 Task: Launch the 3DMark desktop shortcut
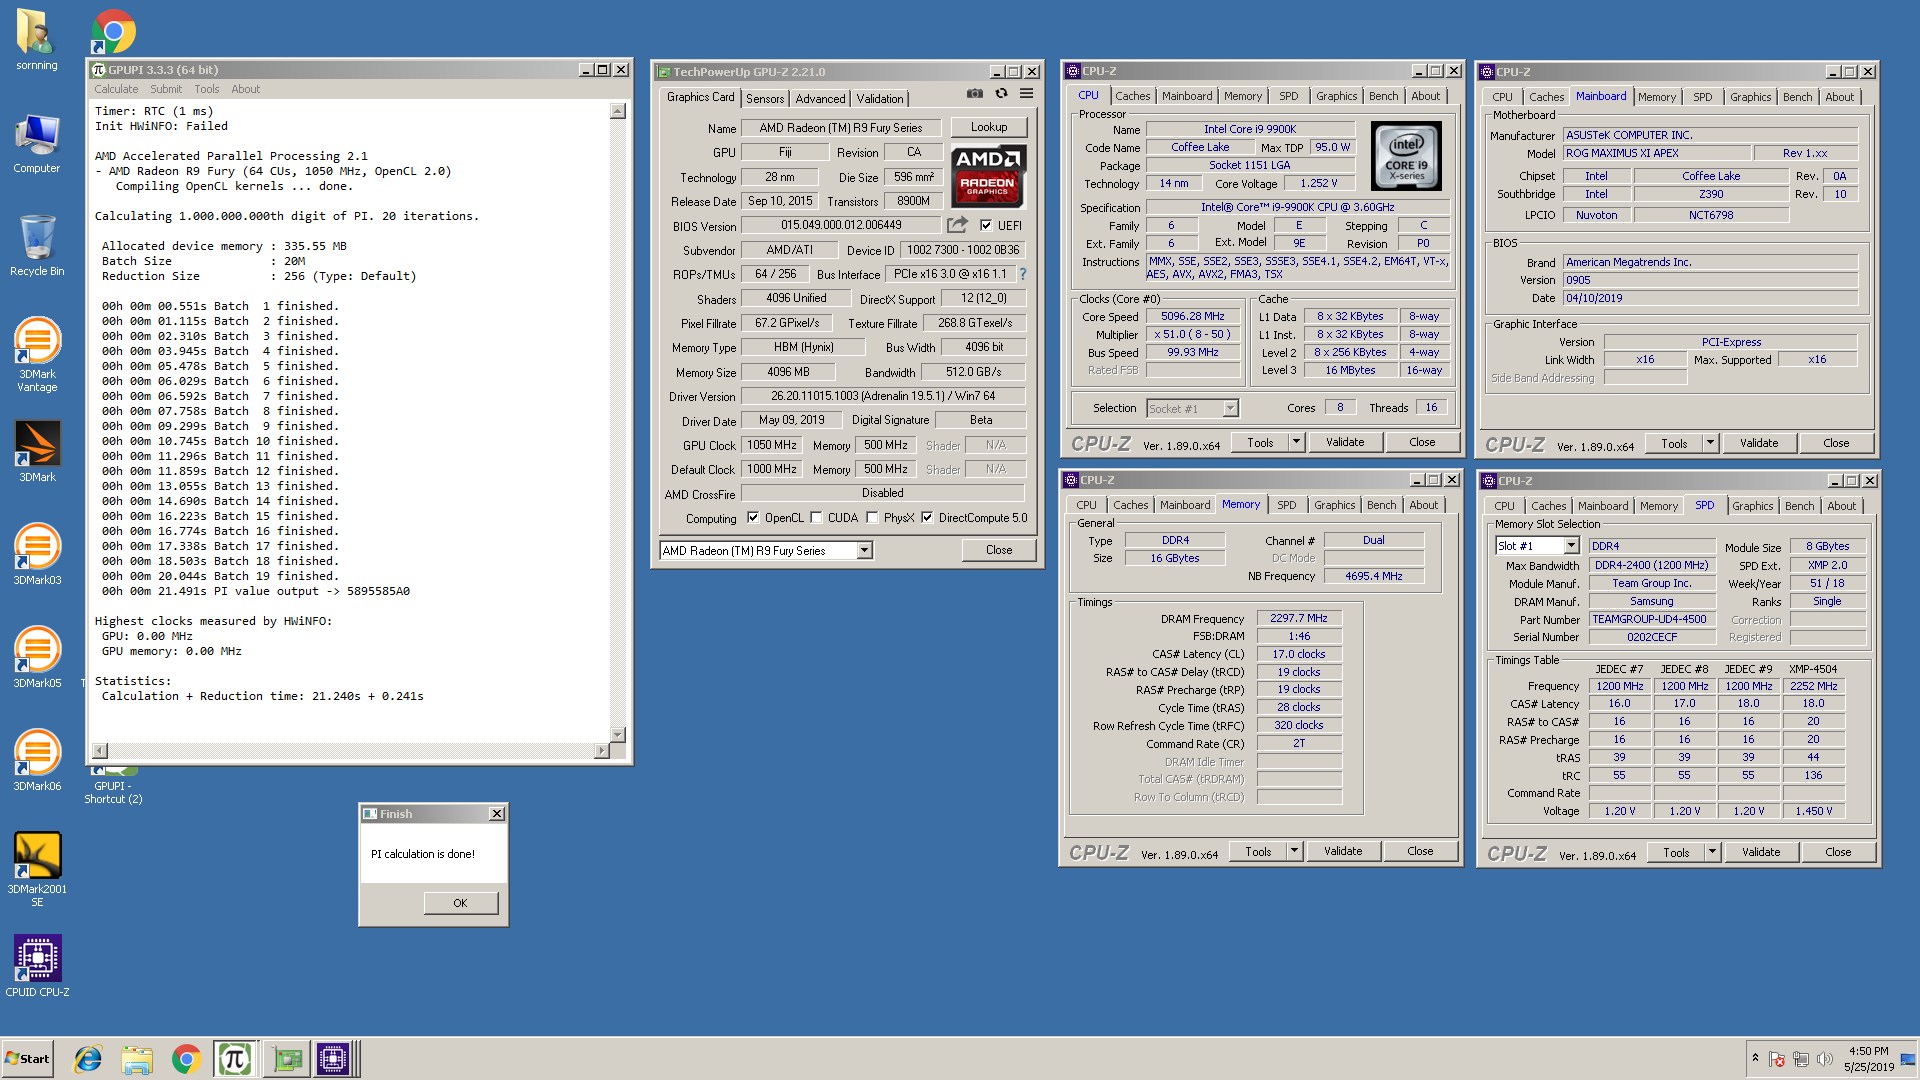pos(37,451)
